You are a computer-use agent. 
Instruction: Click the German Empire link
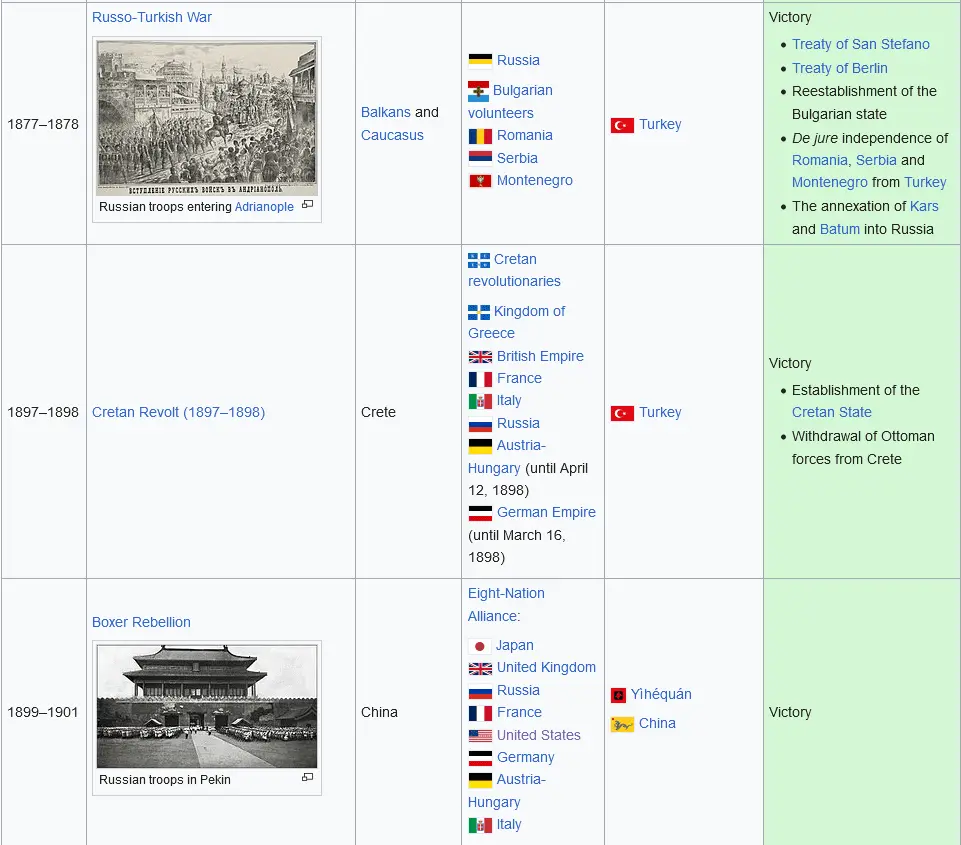pyautogui.click(x=546, y=512)
